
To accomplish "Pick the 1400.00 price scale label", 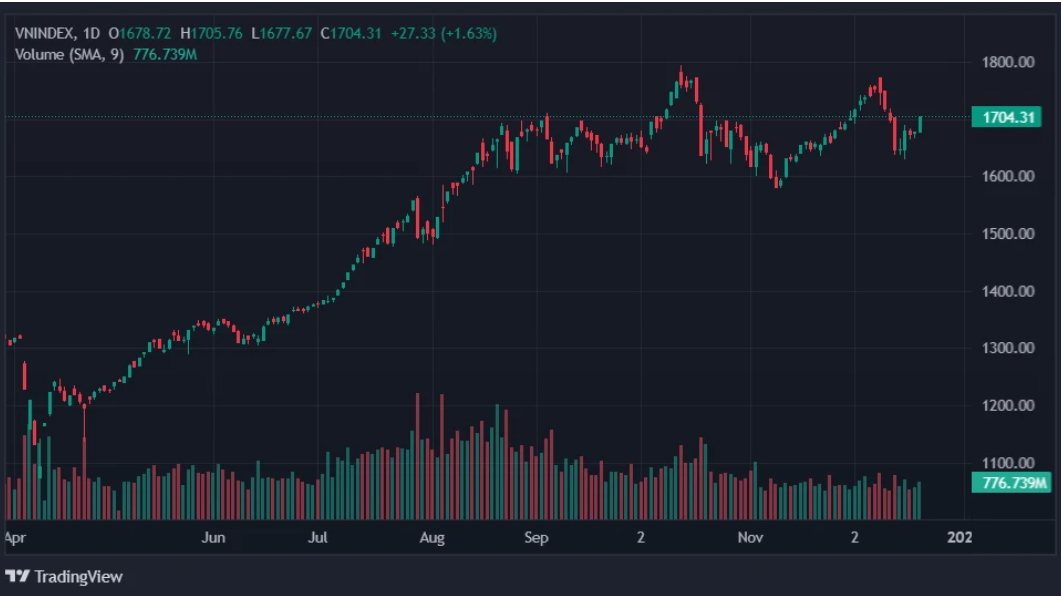I will (x=1007, y=291).
